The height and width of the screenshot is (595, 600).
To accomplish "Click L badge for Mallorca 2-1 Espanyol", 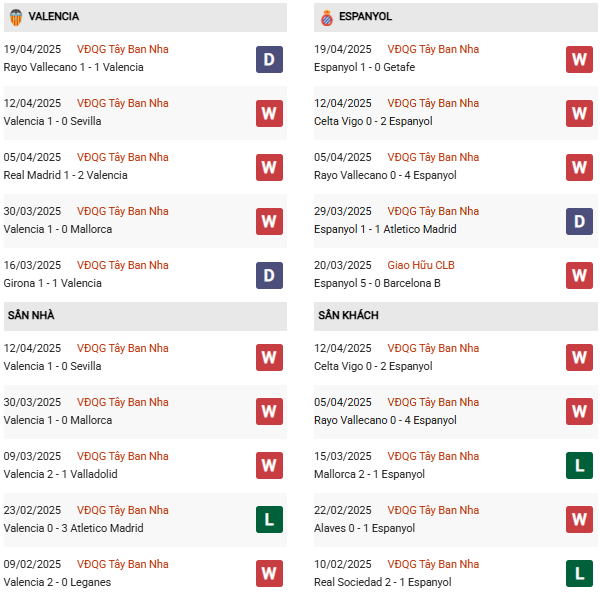I will pos(579,466).
